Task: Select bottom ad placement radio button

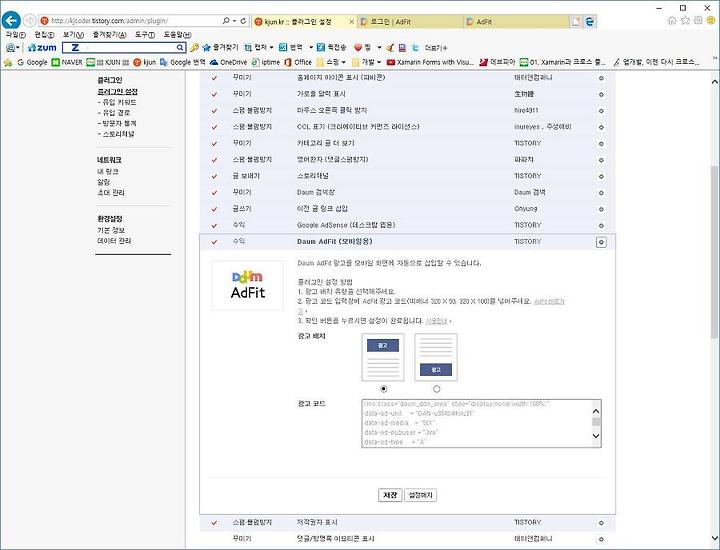Action: tap(436, 389)
